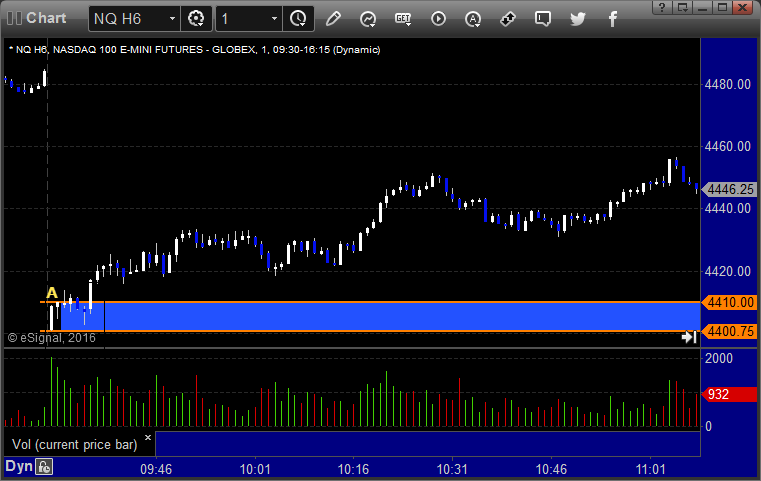
Task: Share chart via Facebook icon
Action: (x=612, y=19)
